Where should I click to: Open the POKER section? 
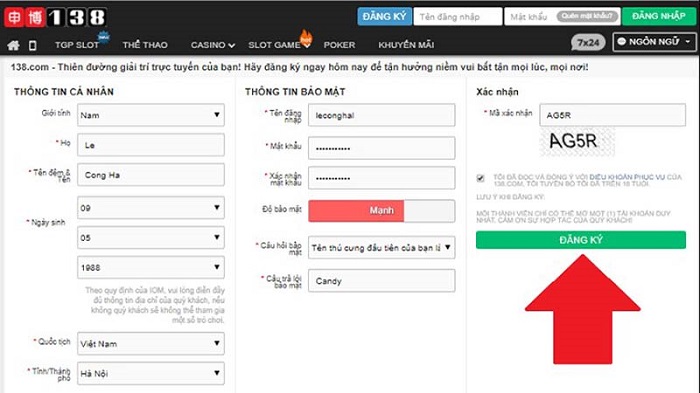coord(339,45)
